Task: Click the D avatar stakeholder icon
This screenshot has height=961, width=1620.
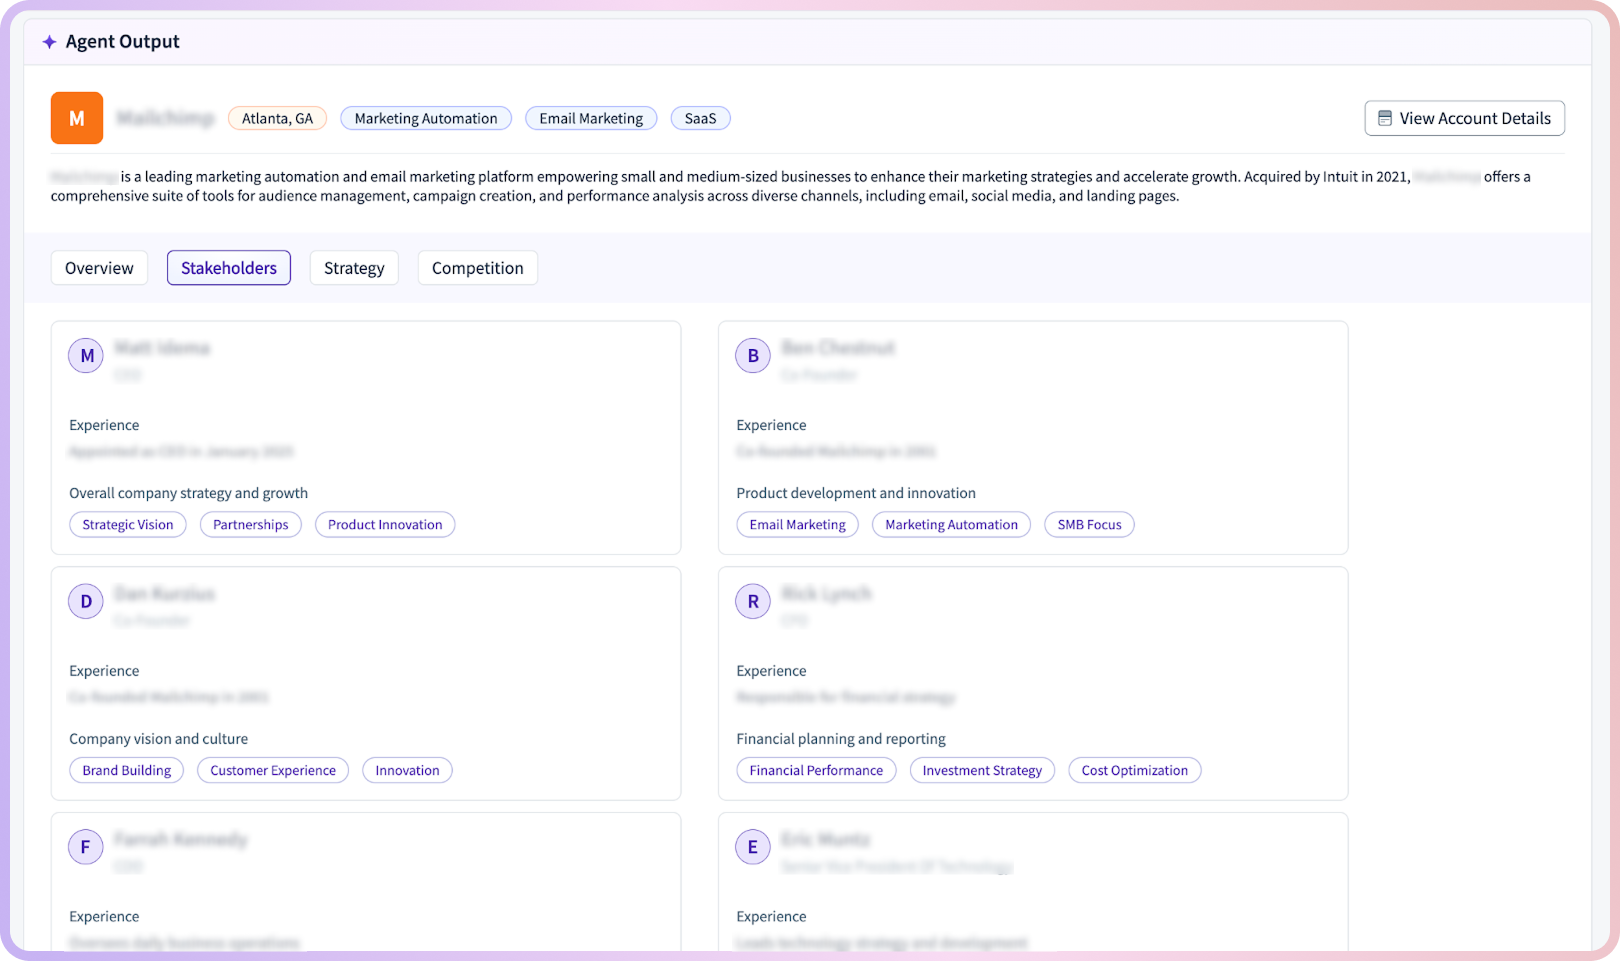Action: click(86, 602)
